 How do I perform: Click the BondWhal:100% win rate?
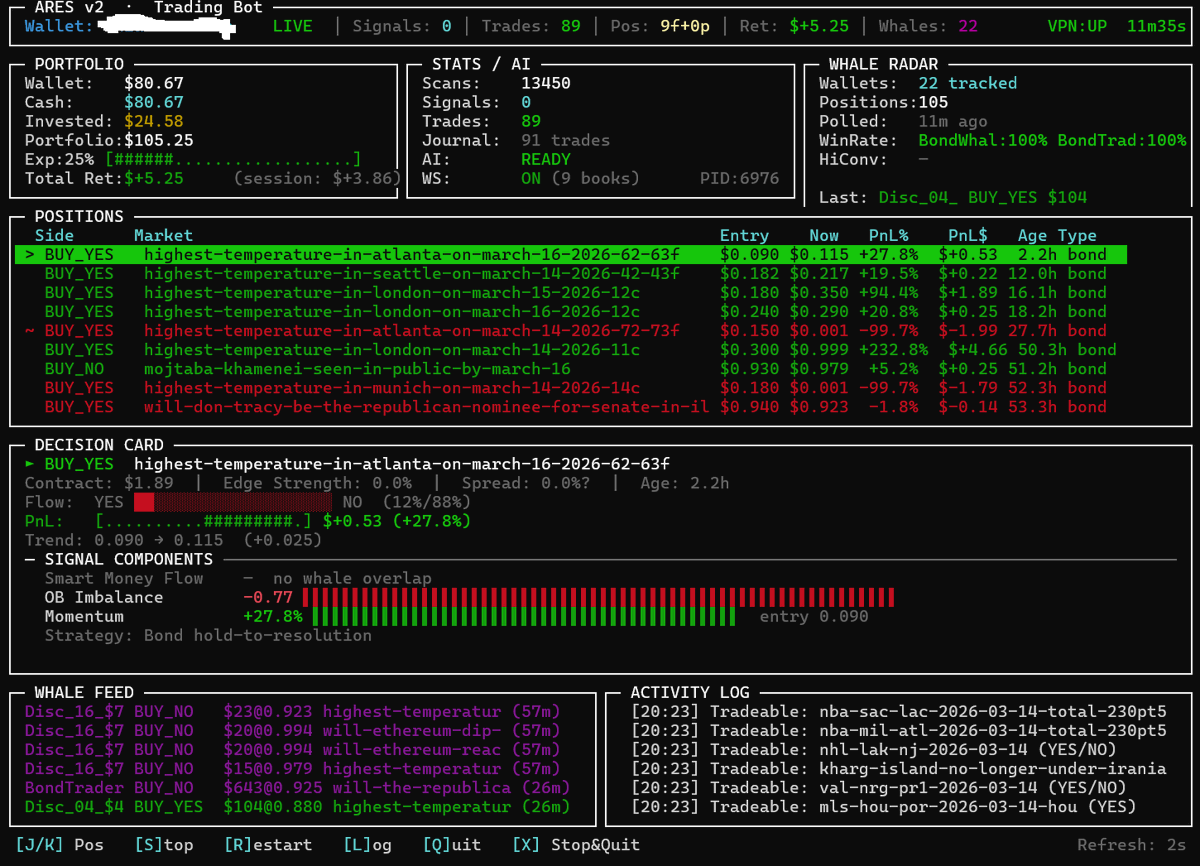pos(983,141)
